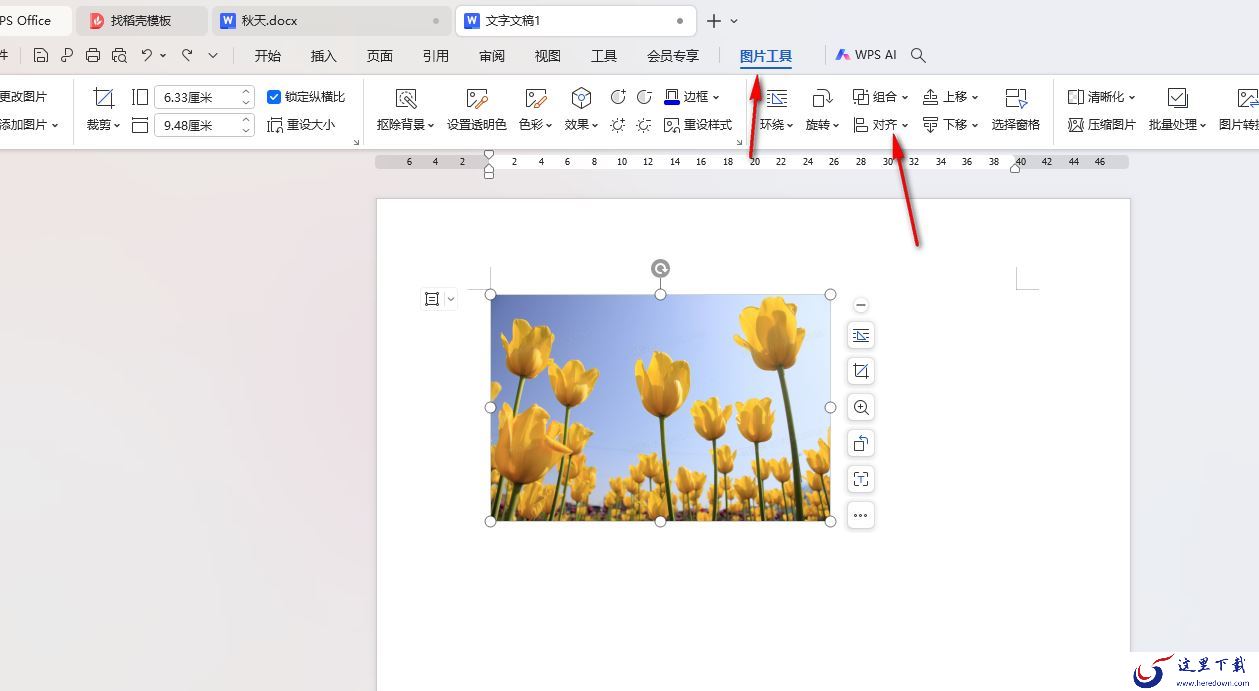The image size is (1259, 691).
Task: Open the WPS AI assistant
Action: point(866,55)
